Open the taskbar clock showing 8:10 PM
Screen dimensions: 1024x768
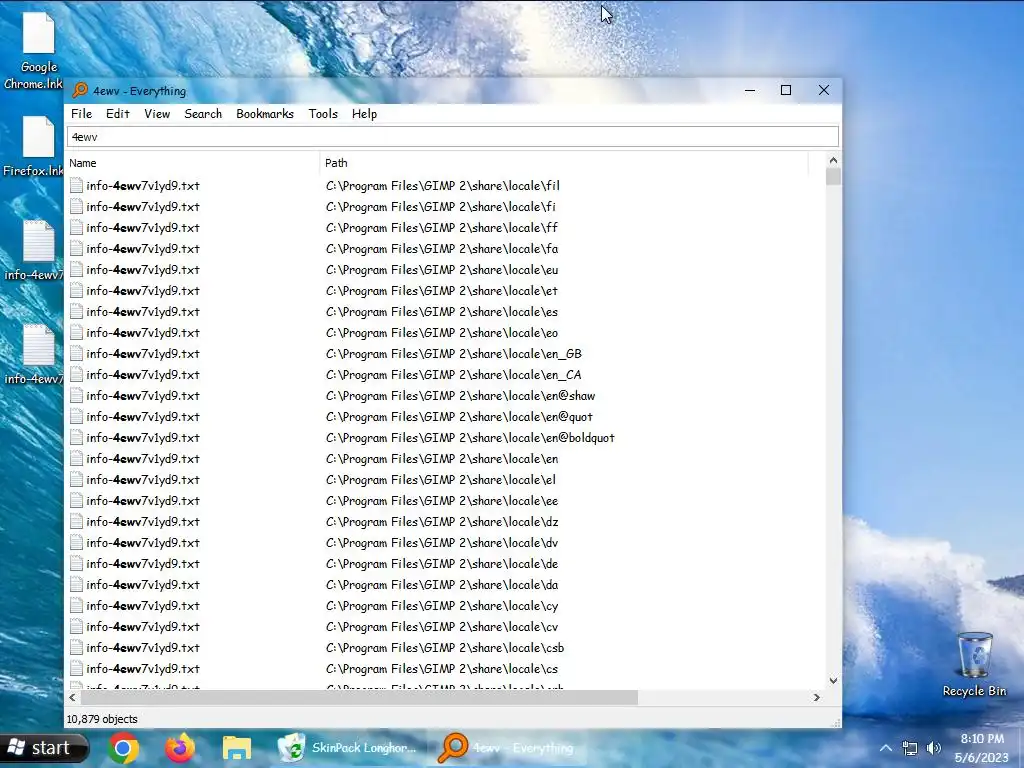point(982,748)
